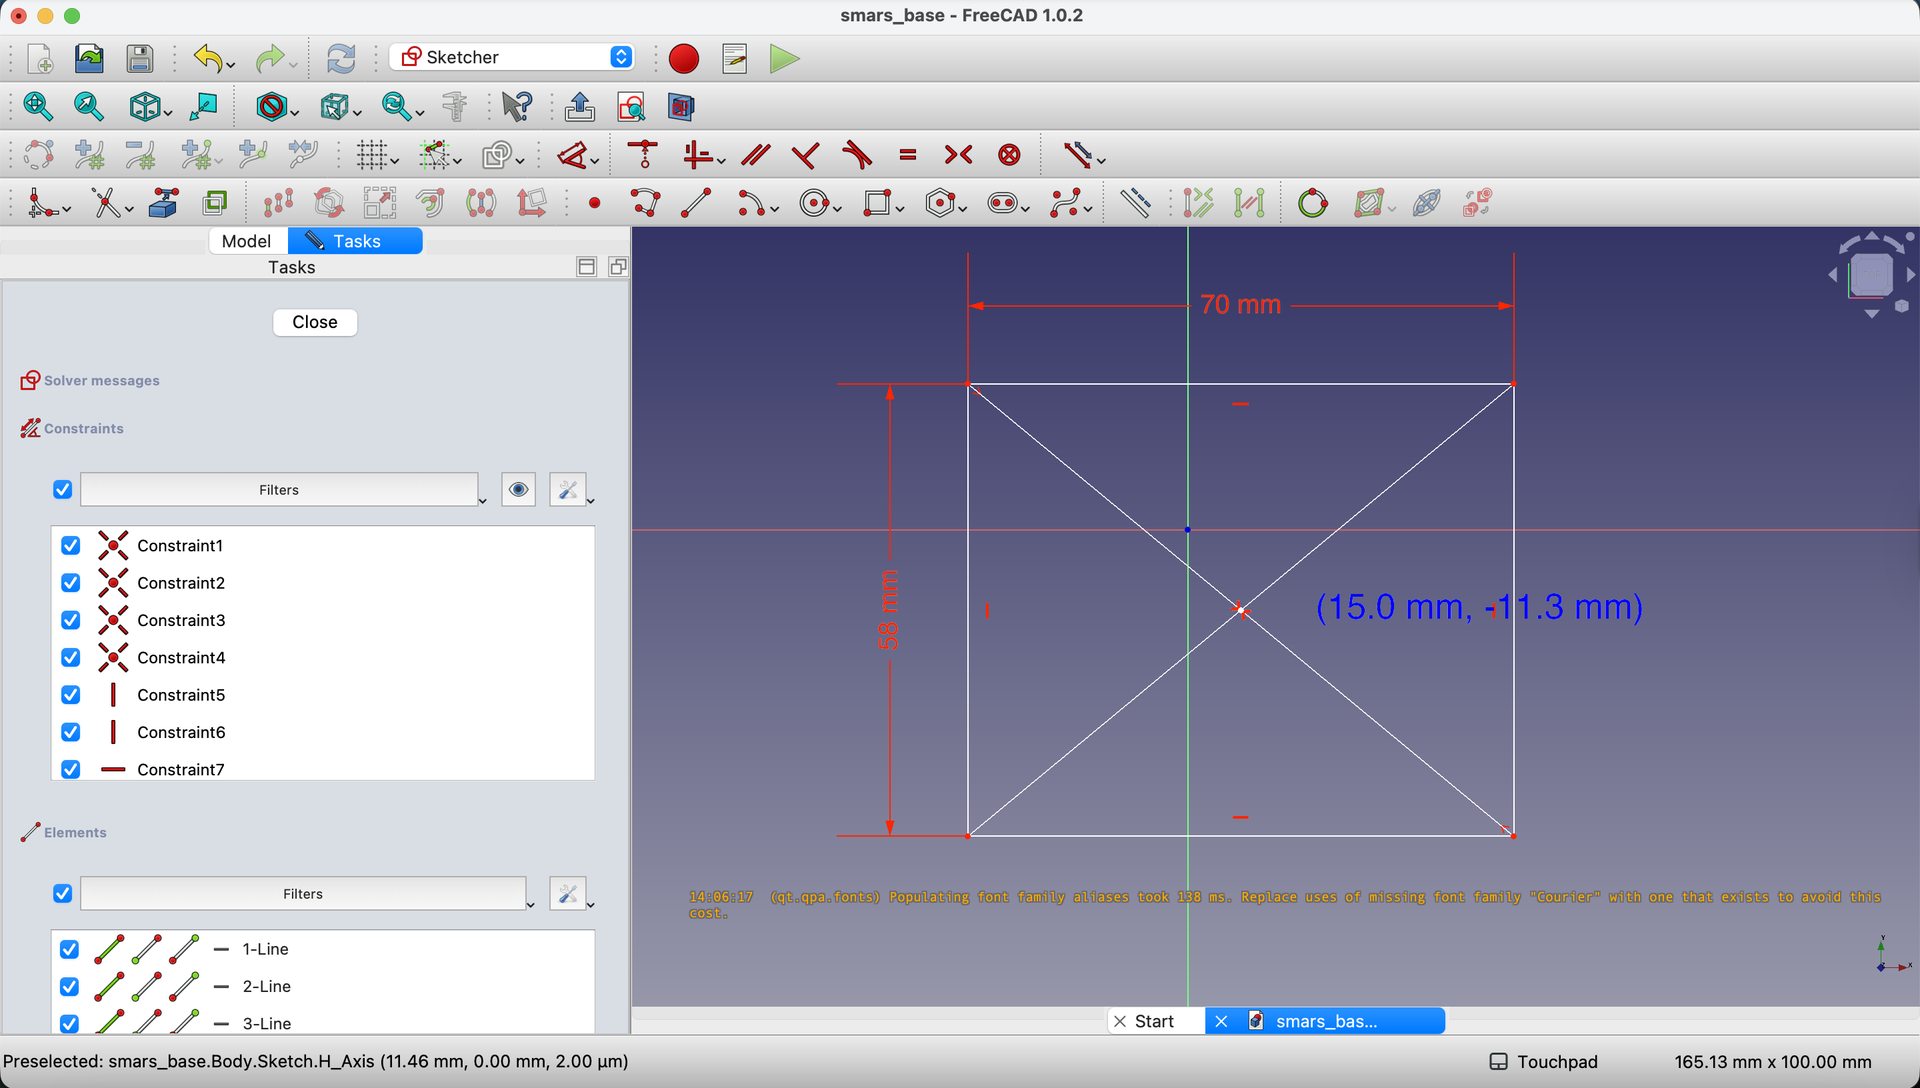
Task: Open the Sketcher workbench dropdown
Action: [512, 57]
